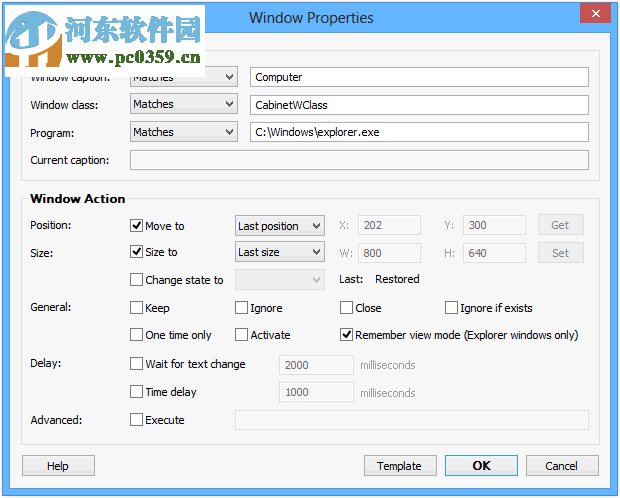The height and width of the screenshot is (498, 620).
Task: Click the 2000 milliseconds field
Action: coord(316,365)
